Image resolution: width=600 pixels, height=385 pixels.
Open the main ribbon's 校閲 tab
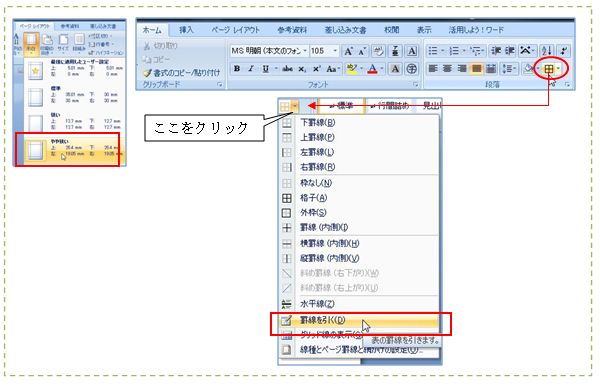[x=391, y=30]
